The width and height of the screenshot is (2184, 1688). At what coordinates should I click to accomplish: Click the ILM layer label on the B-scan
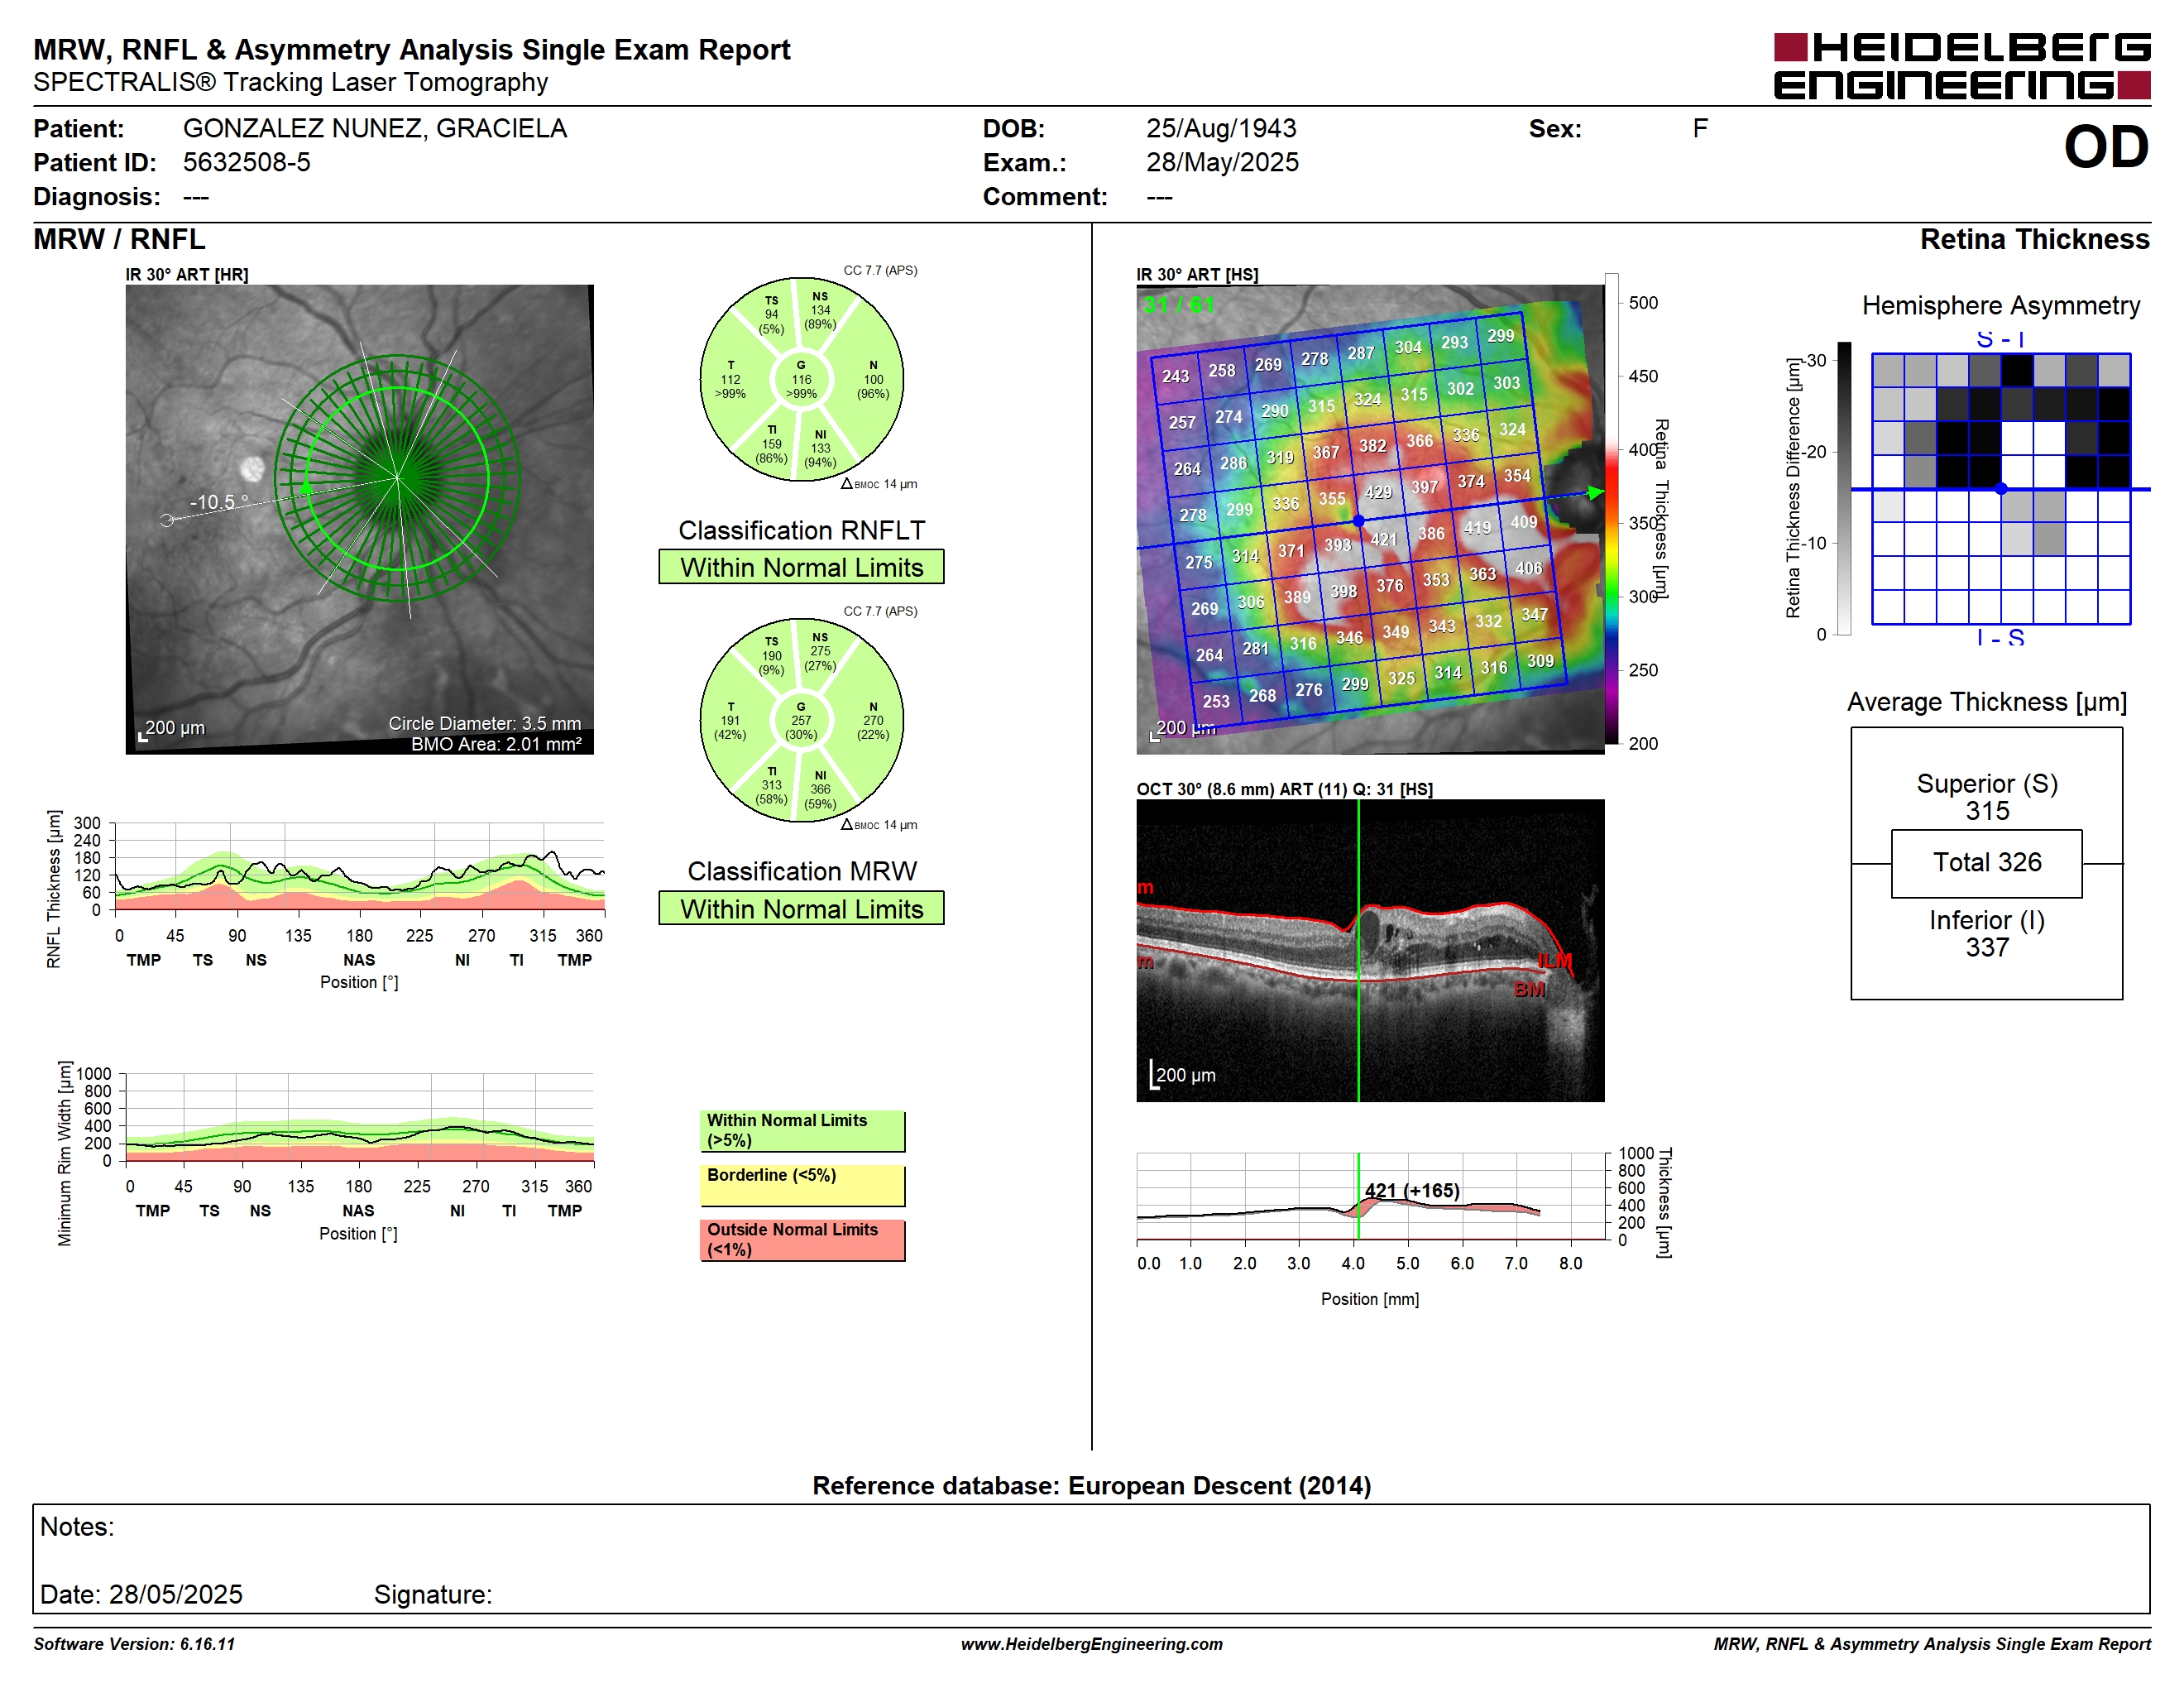pyautogui.click(x=1554, y=961)
